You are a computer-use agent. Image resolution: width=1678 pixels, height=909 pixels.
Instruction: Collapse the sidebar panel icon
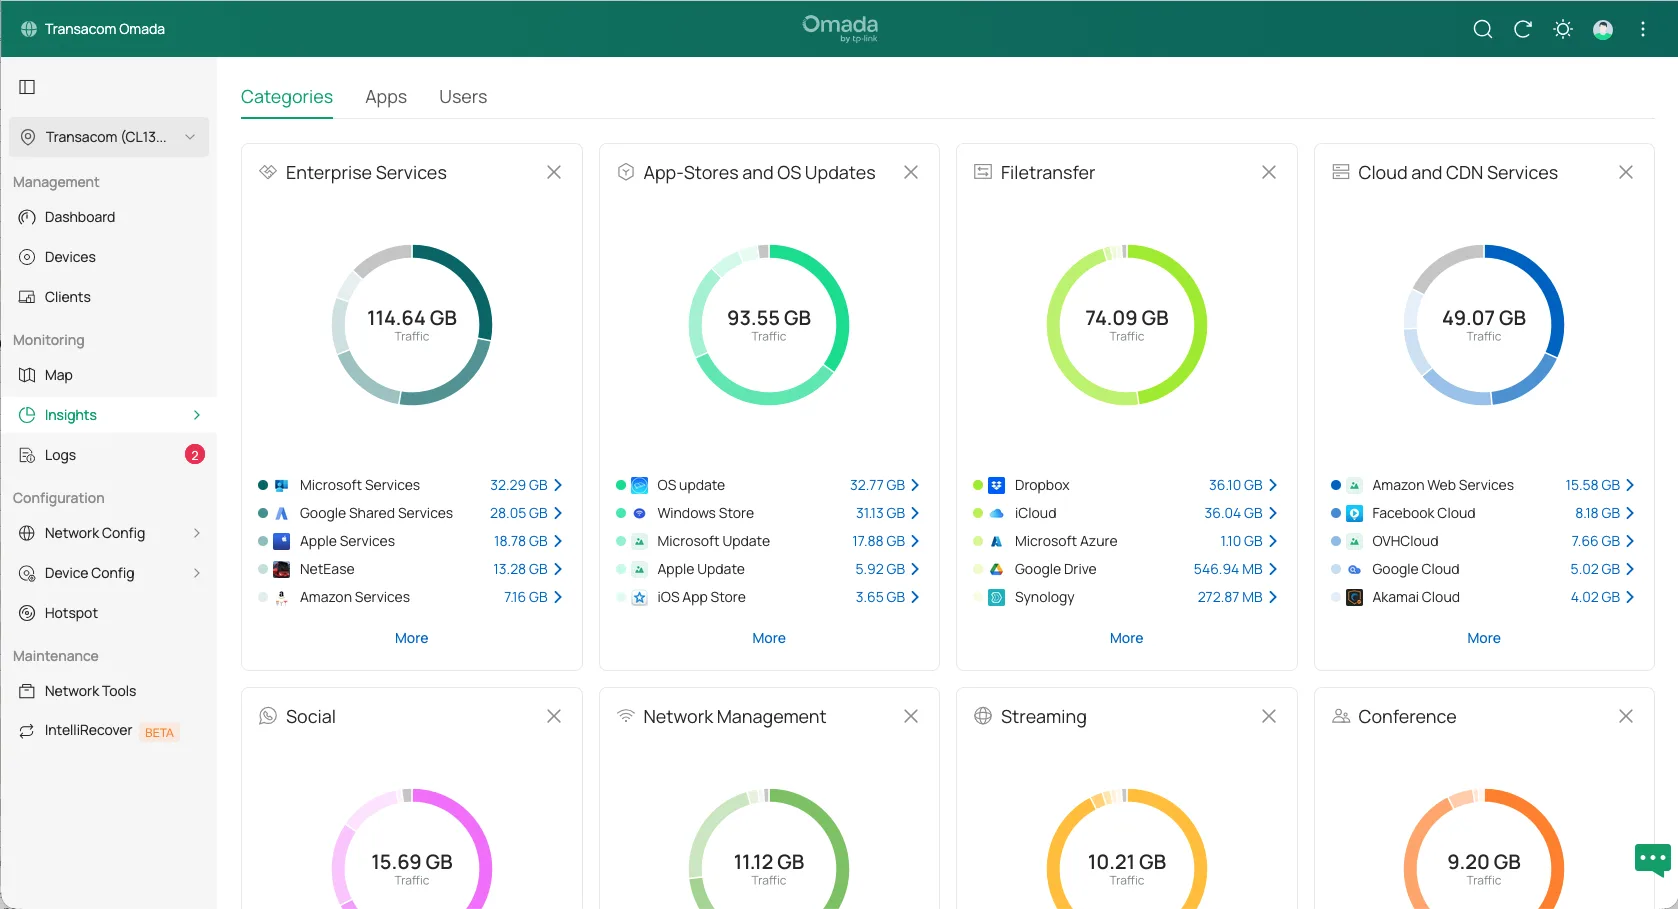coord(27,87)
